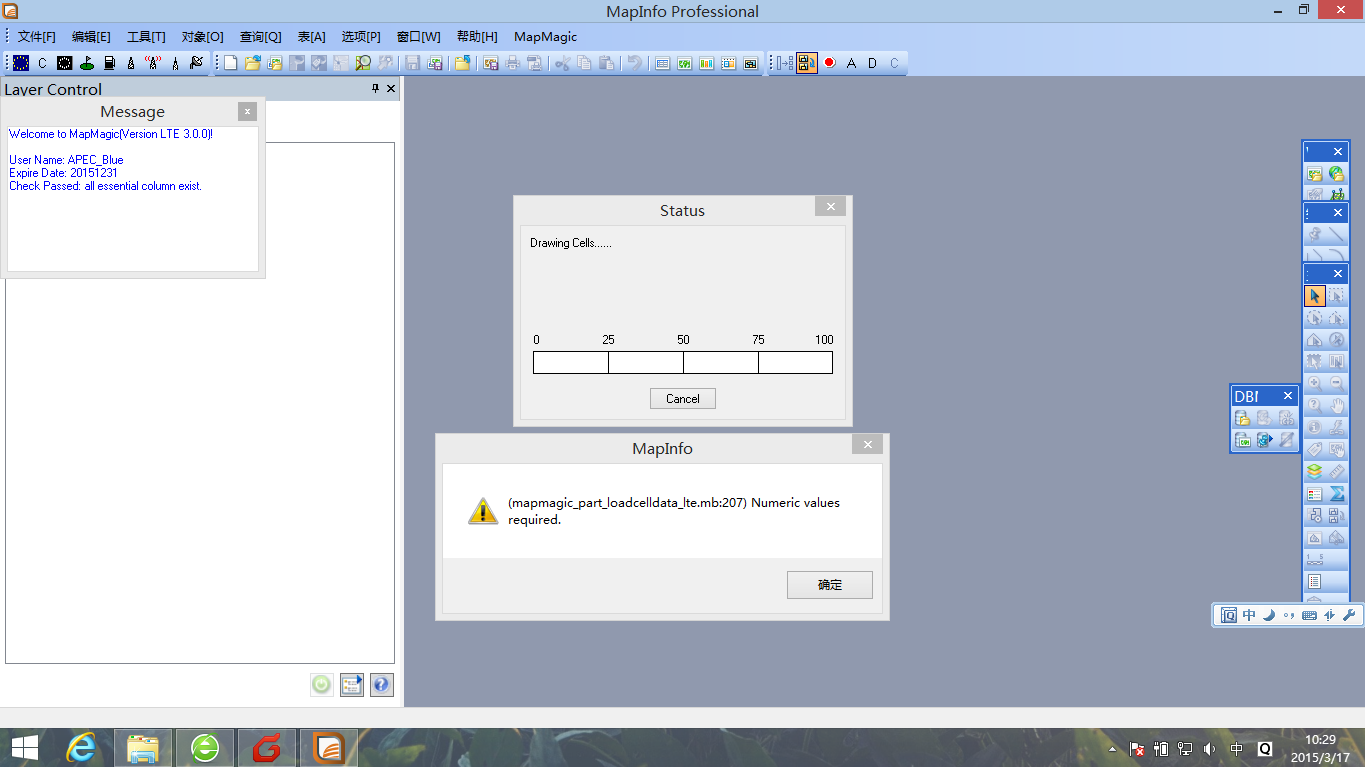Toggle the highlighted orange windows icon in toolbar

(807, 63)
